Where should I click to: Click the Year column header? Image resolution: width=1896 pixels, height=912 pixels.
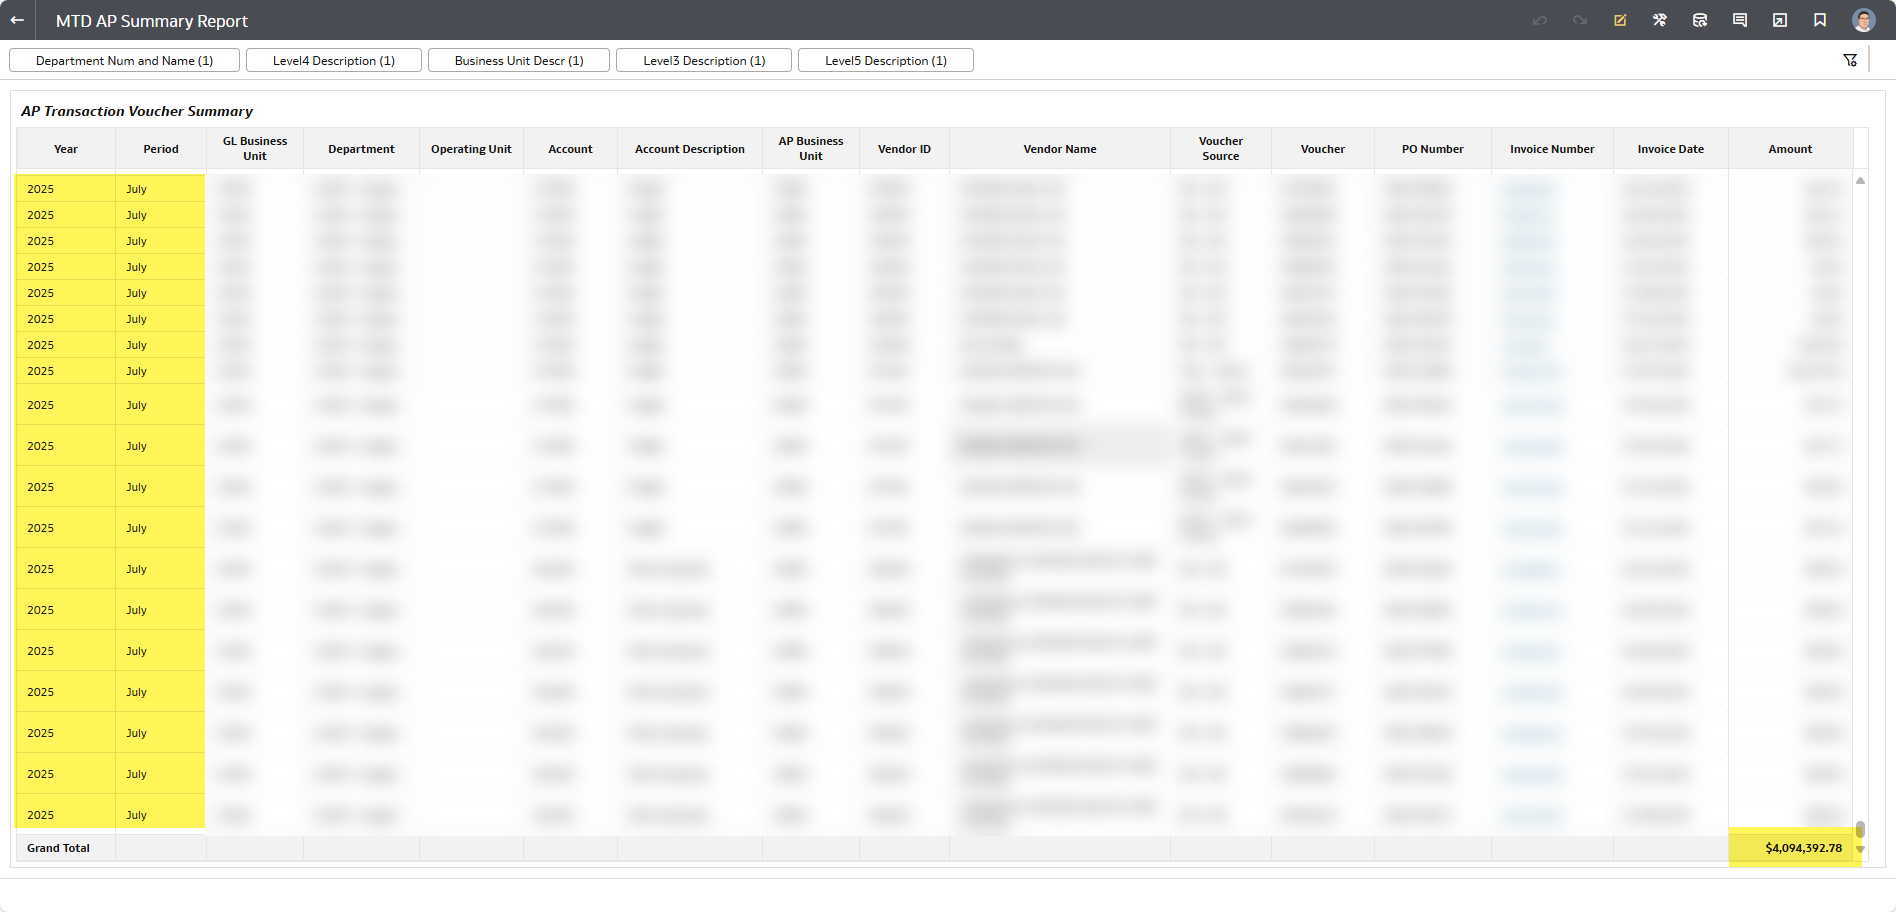(66, 149)
